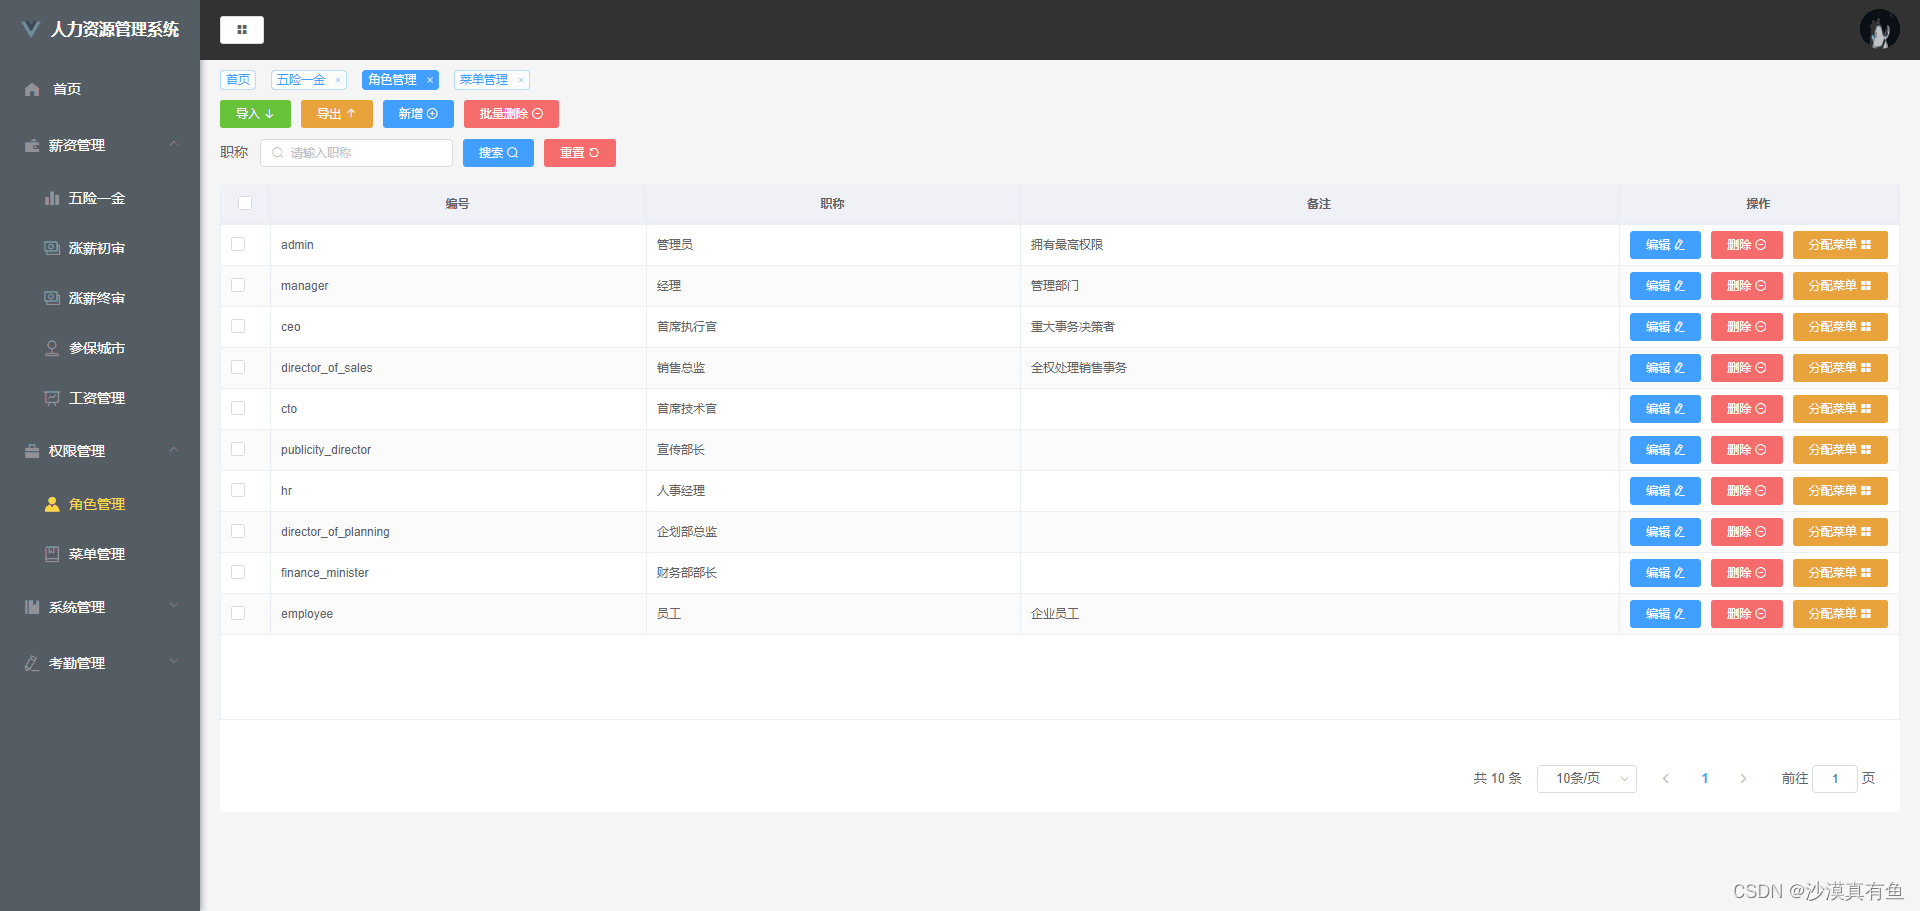Select 角色管理 in the sidebar
Viewport: 1920px width, 911px height.
[x=96, y=504]
